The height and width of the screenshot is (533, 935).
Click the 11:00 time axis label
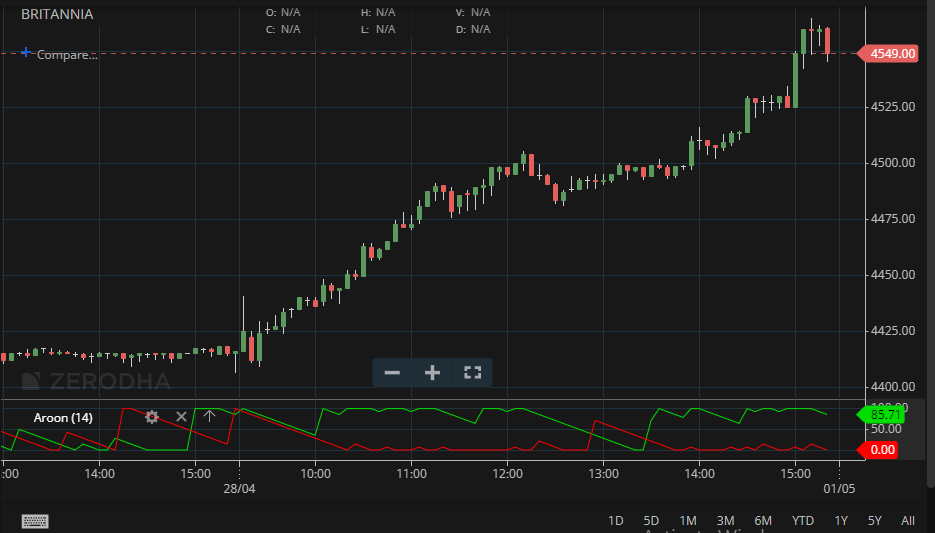click(x=411, y=474)
